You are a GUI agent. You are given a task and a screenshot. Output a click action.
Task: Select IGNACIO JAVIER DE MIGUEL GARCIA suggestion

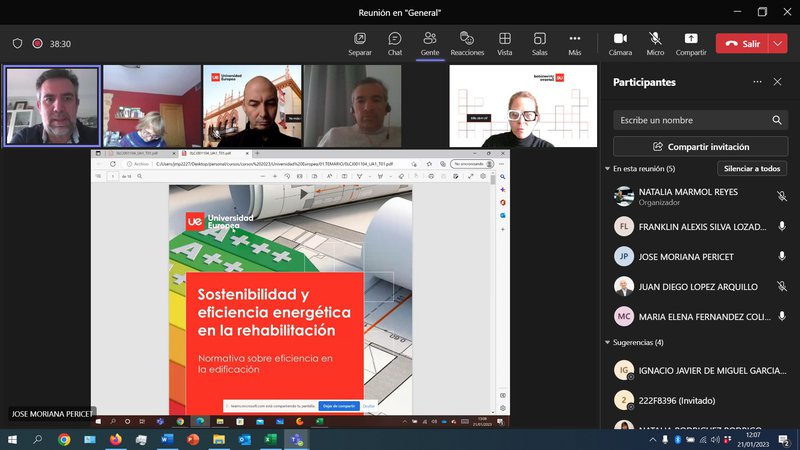[x=712, y=371]
